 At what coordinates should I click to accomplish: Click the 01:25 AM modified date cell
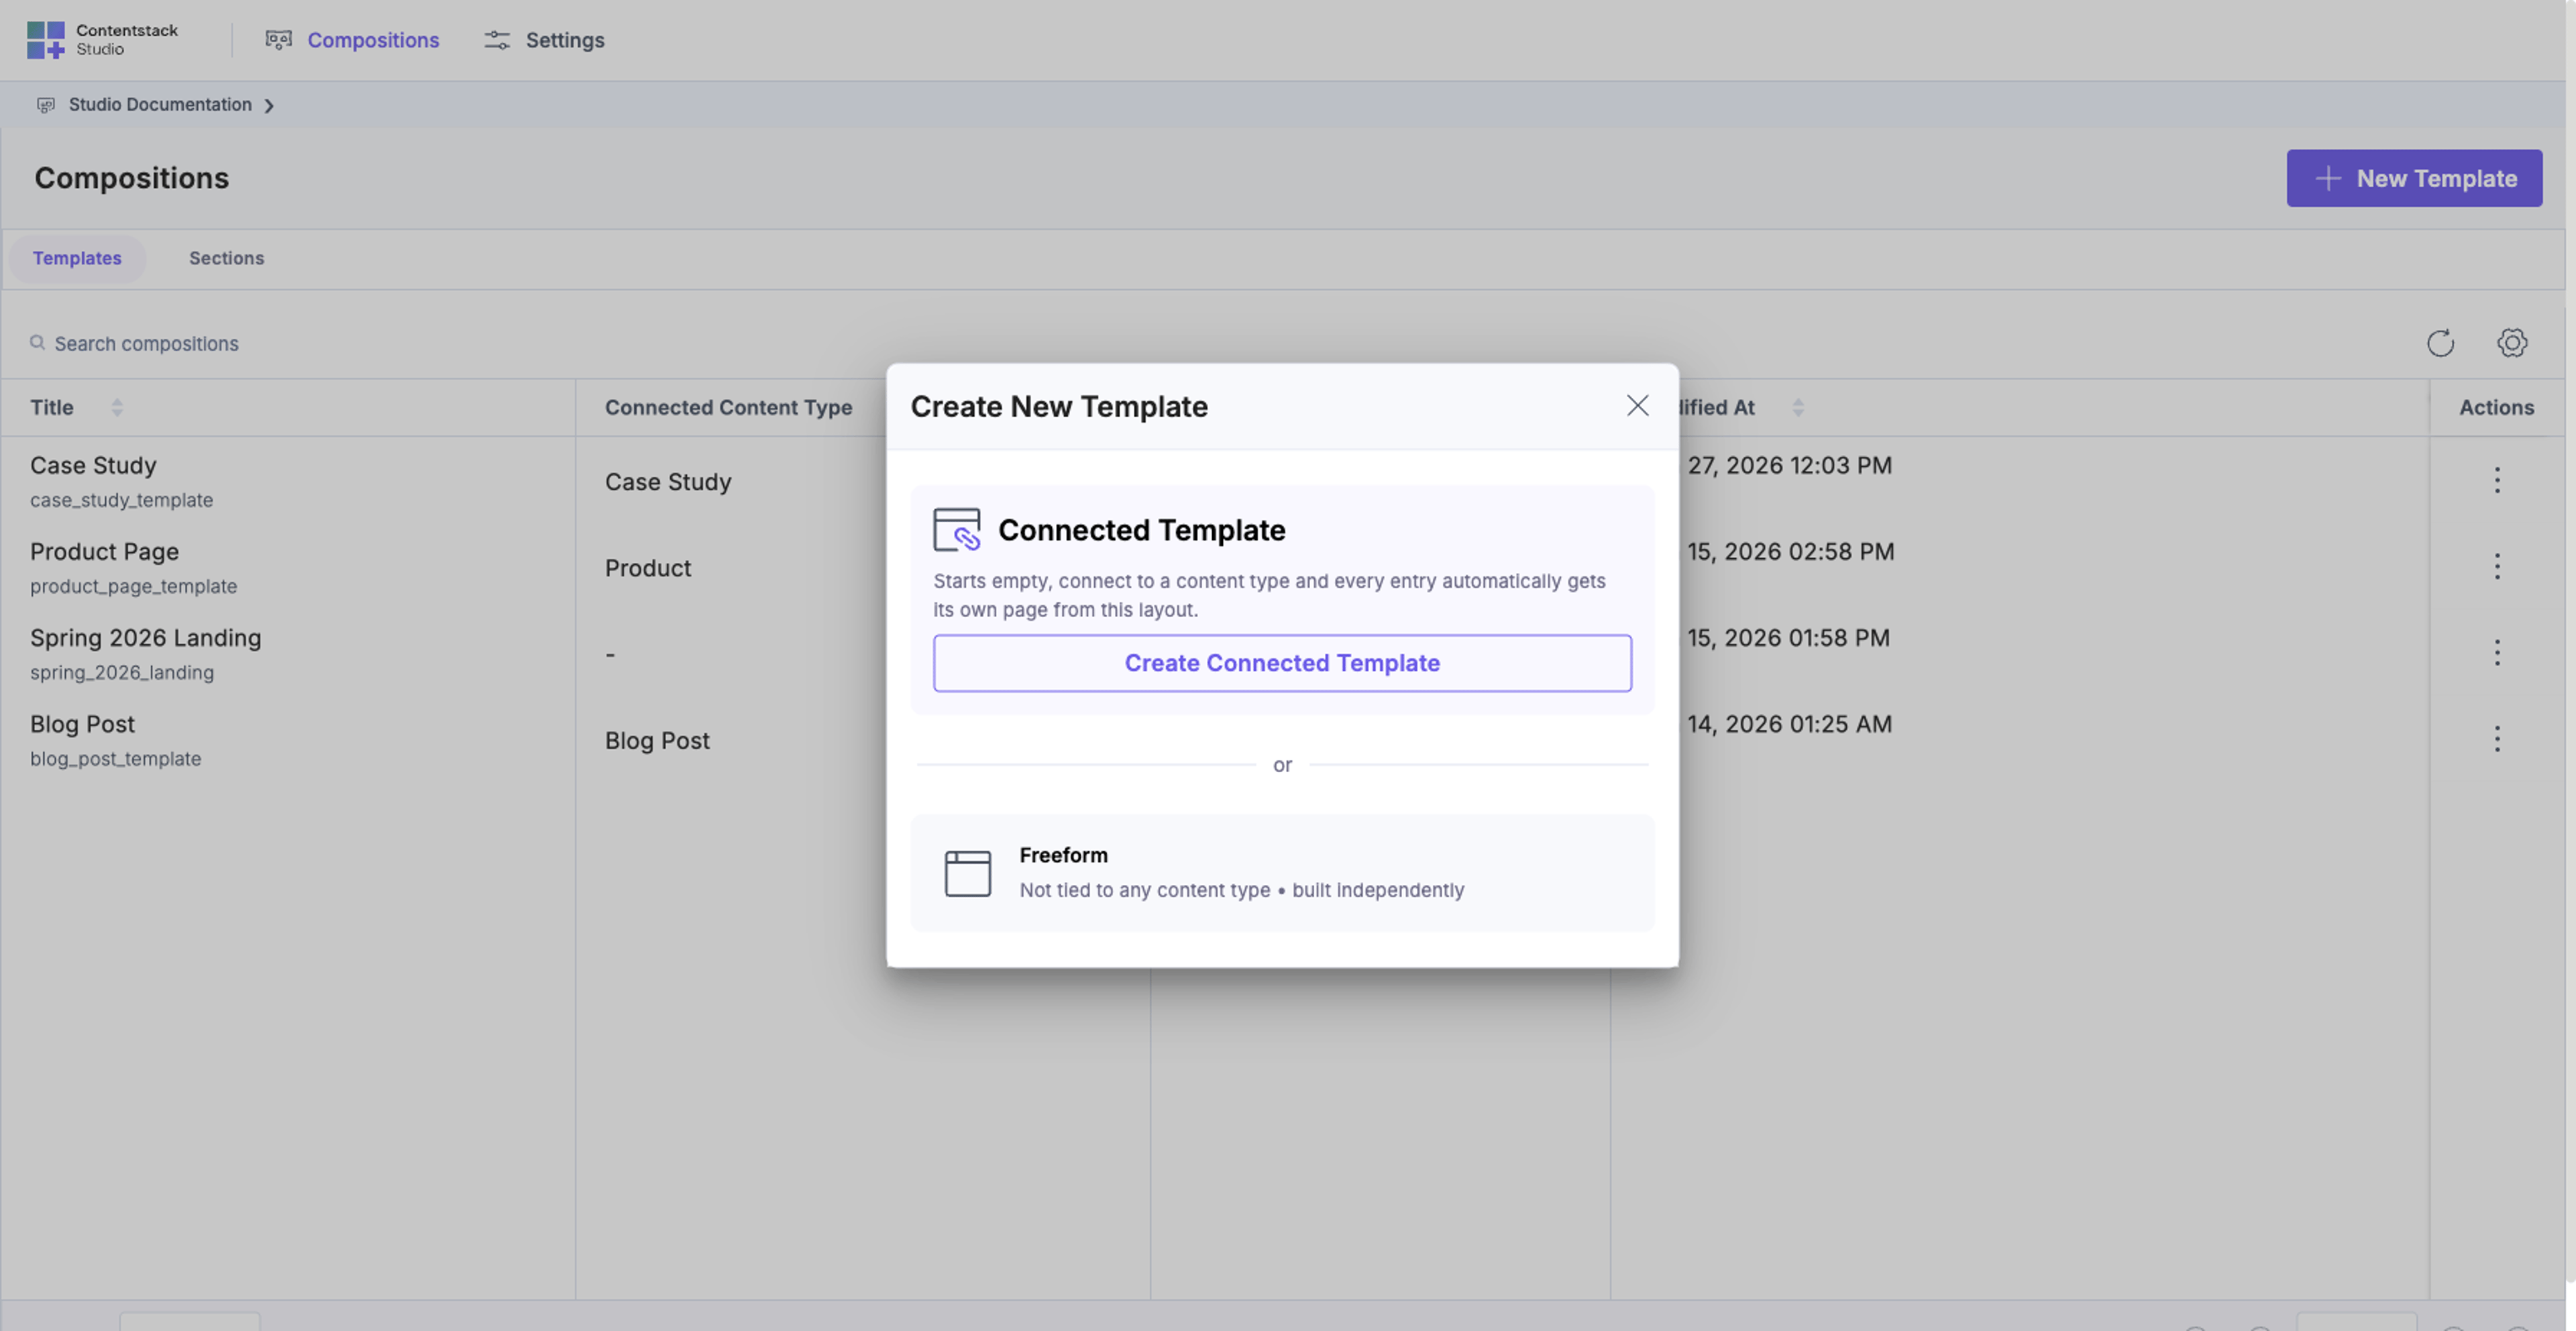point(1789,724)
